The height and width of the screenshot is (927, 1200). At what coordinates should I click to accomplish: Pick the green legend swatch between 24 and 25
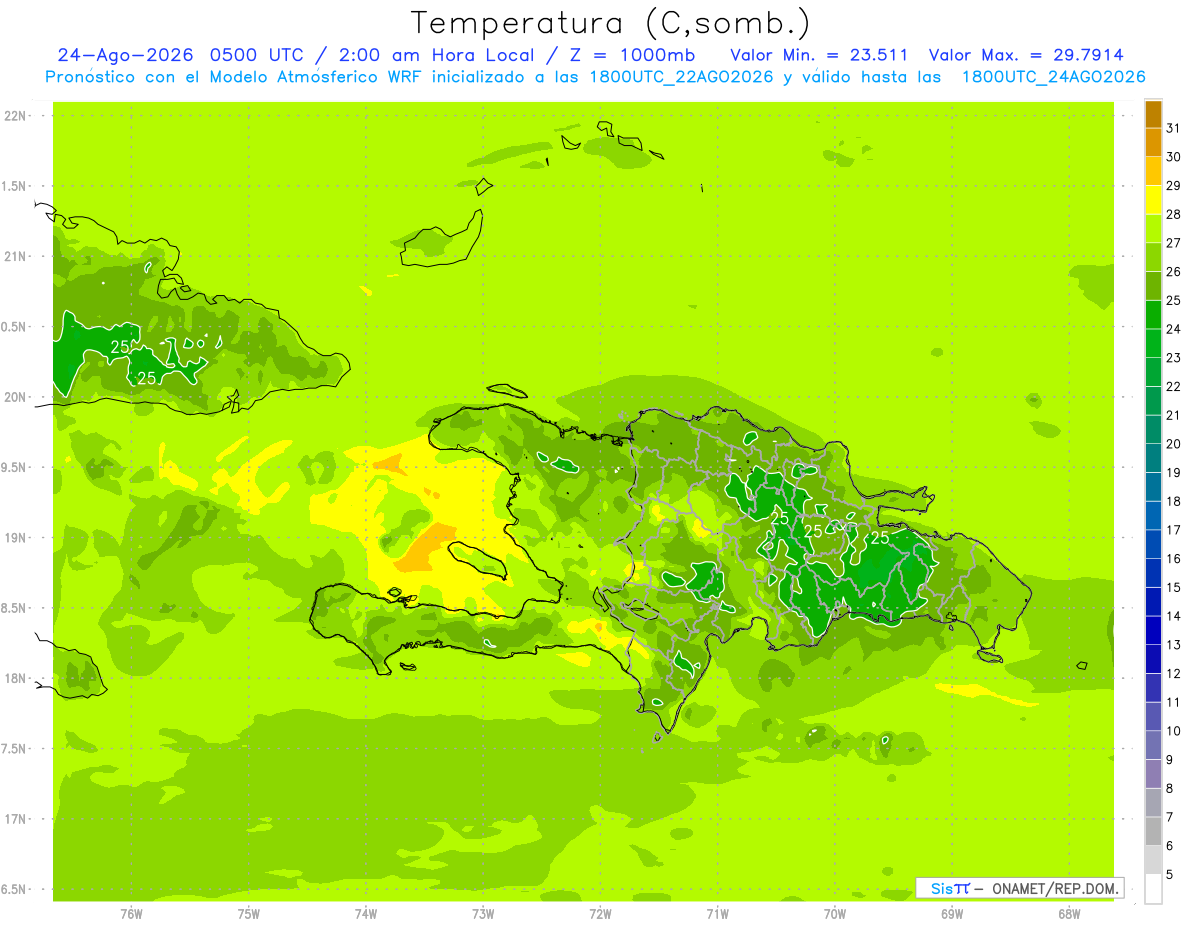coord(1153,315)
